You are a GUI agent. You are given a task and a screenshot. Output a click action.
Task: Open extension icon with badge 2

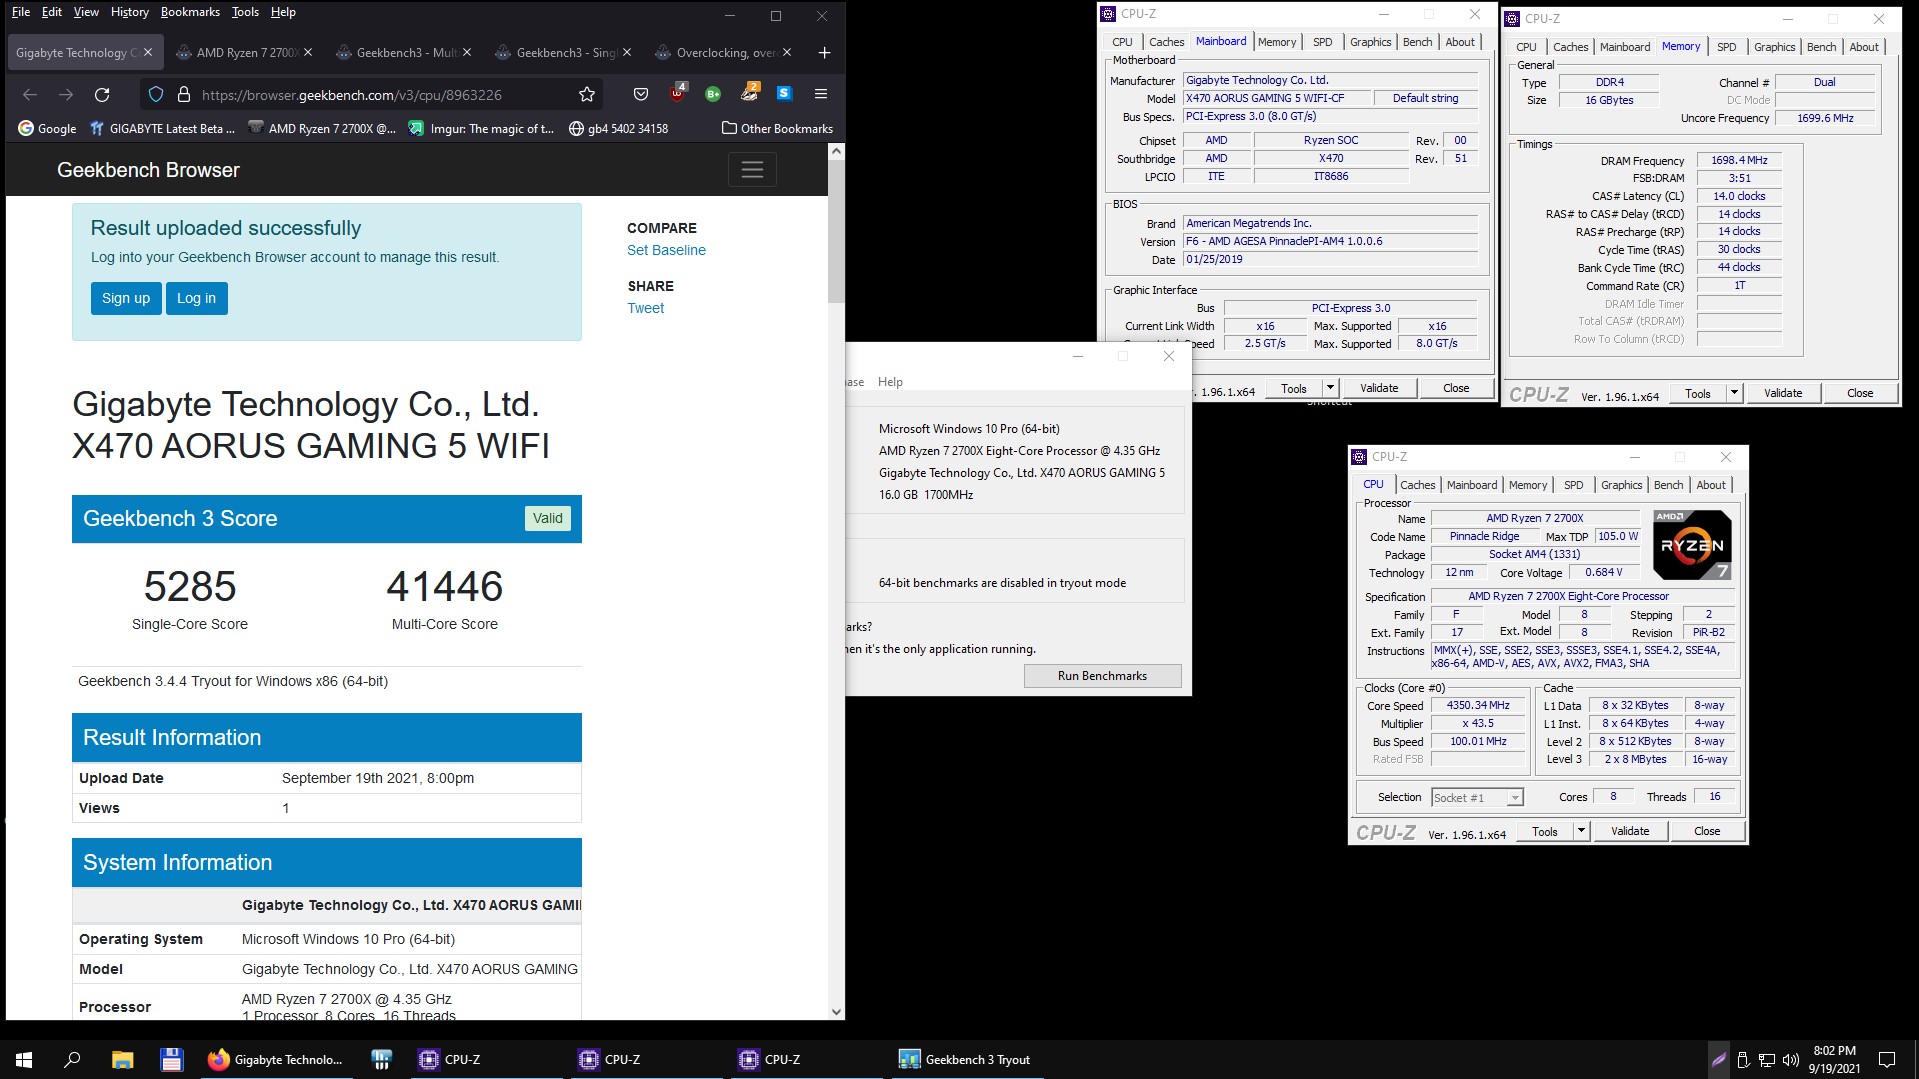[x=749, y=93]
